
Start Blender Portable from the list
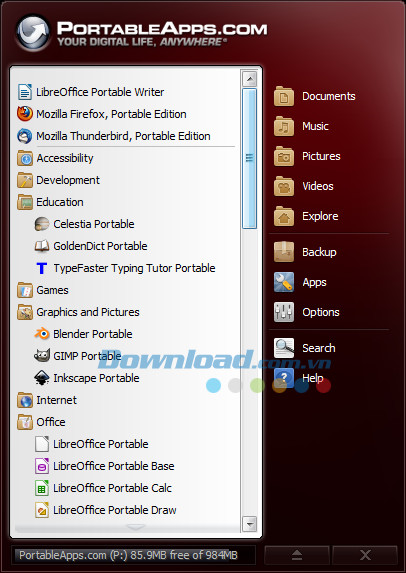[83, 334]
